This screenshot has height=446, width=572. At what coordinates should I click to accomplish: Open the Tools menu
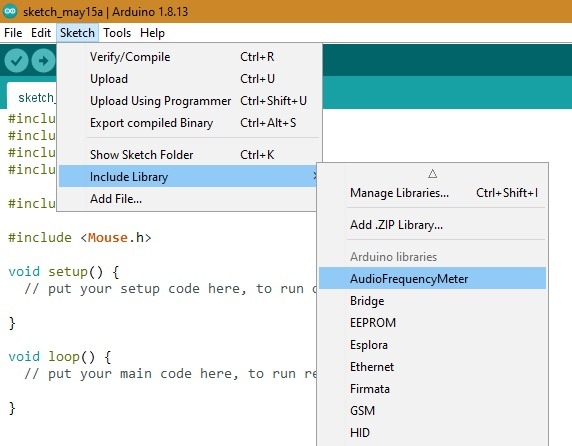[x=117, y=33]
